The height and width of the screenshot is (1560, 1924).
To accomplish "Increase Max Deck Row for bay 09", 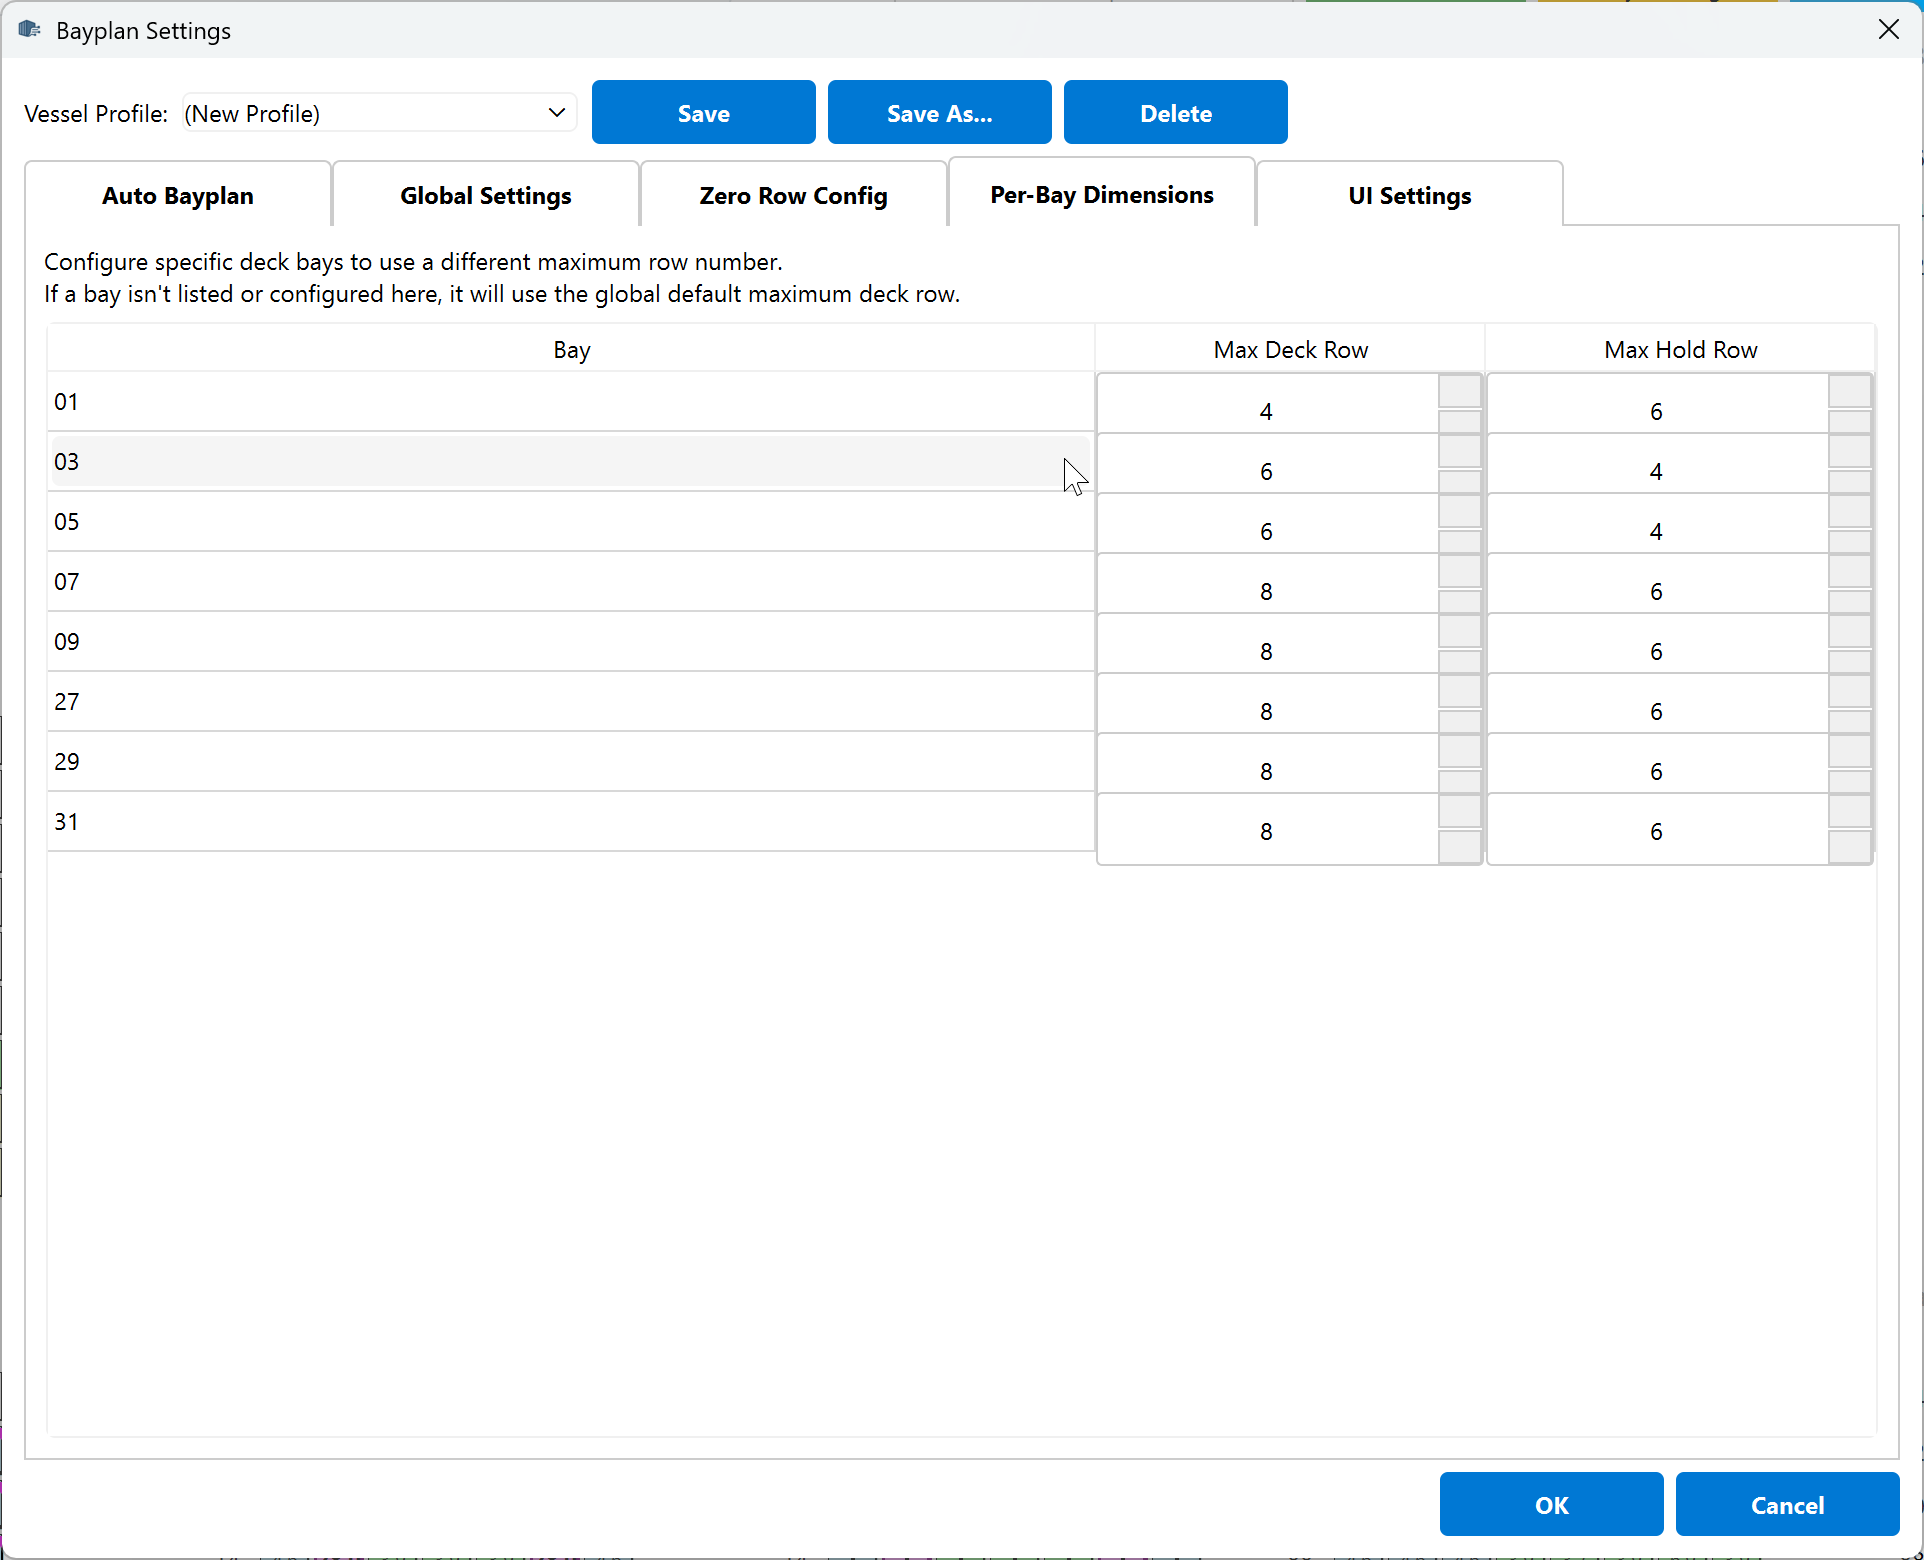I will pyautogui.click(x=1460, y=631).
